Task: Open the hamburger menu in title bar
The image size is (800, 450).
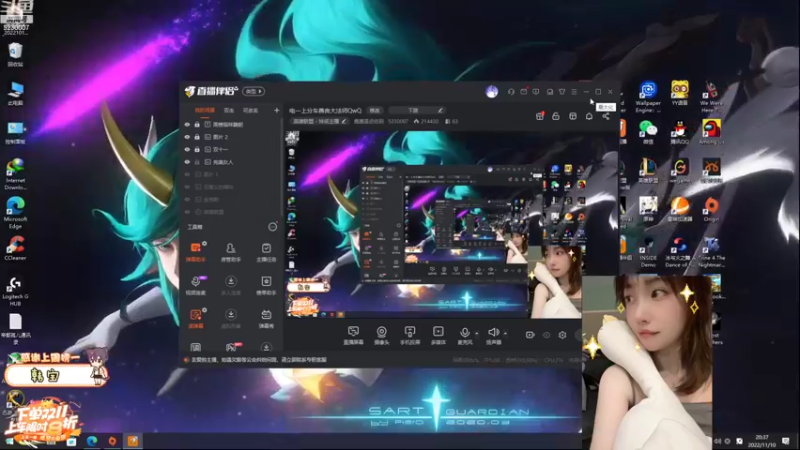Action: pyautogui.click(x=574, y=92)
